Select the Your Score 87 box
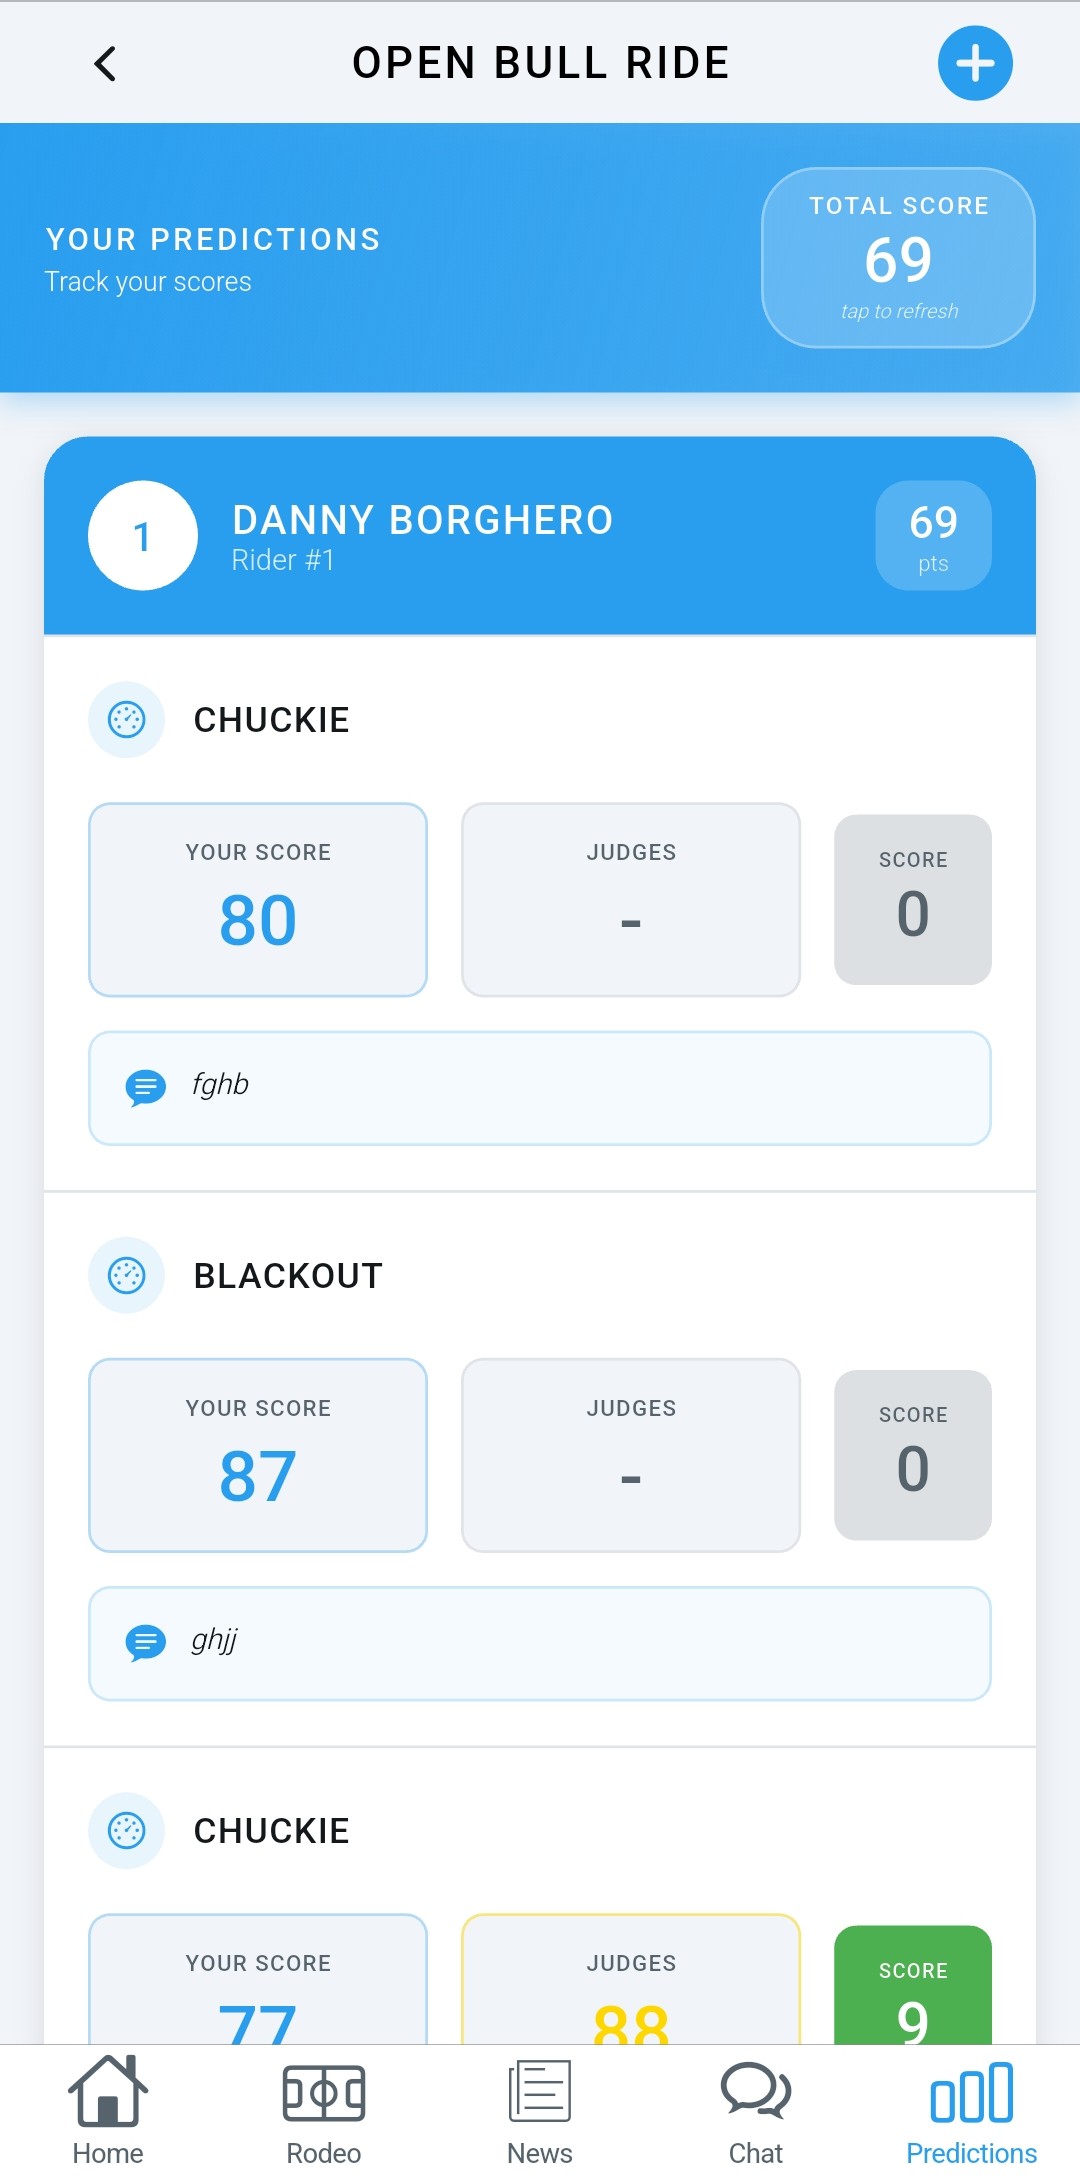The width and height of the screenshot is (1080, 2177). tap(258, 1455)
